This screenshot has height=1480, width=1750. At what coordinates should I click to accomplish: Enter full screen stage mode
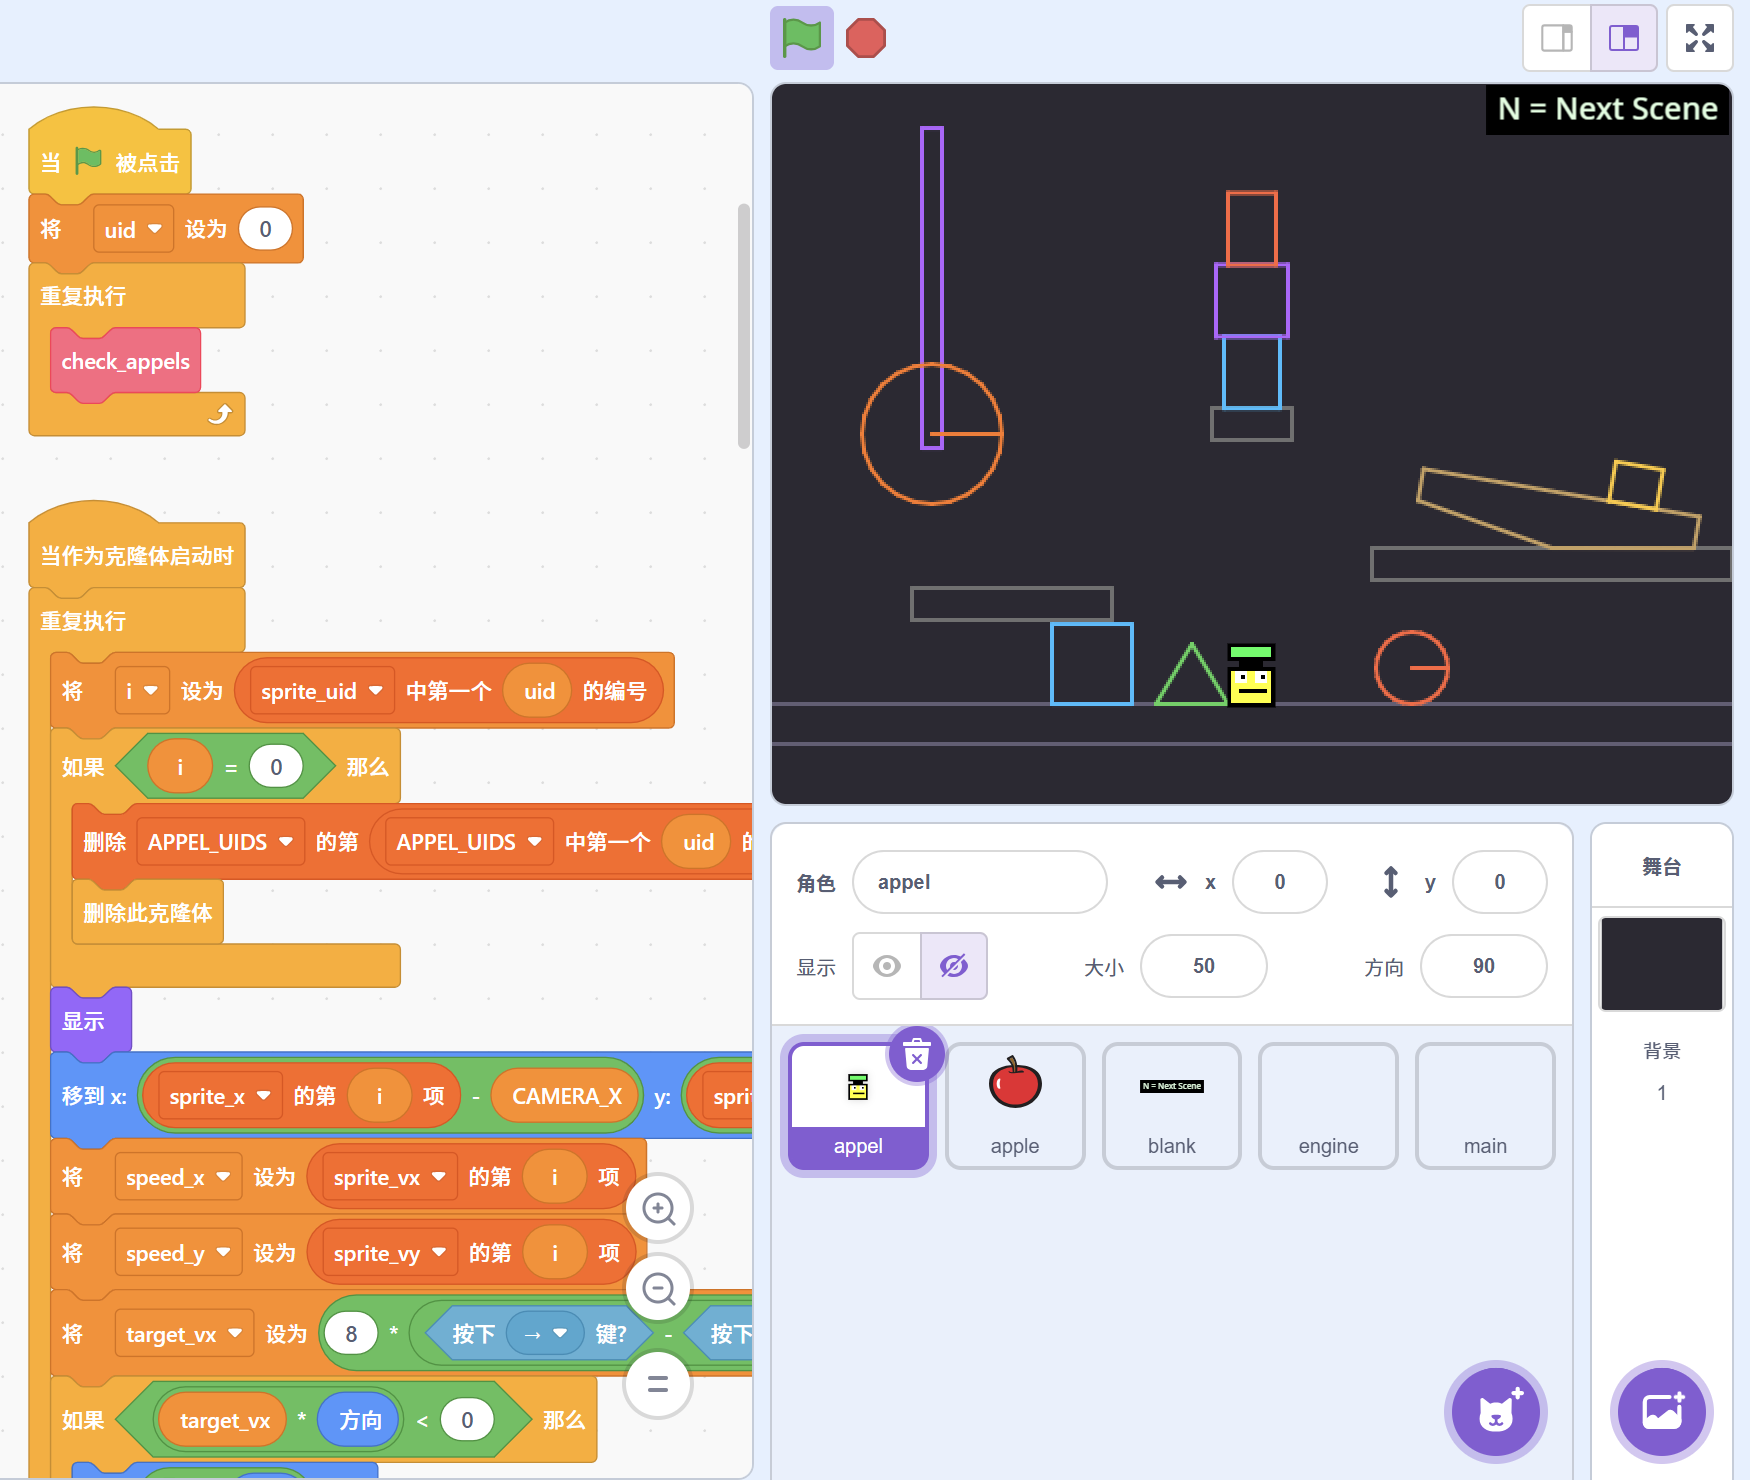pyautogui.click(x=1699, y=38)
